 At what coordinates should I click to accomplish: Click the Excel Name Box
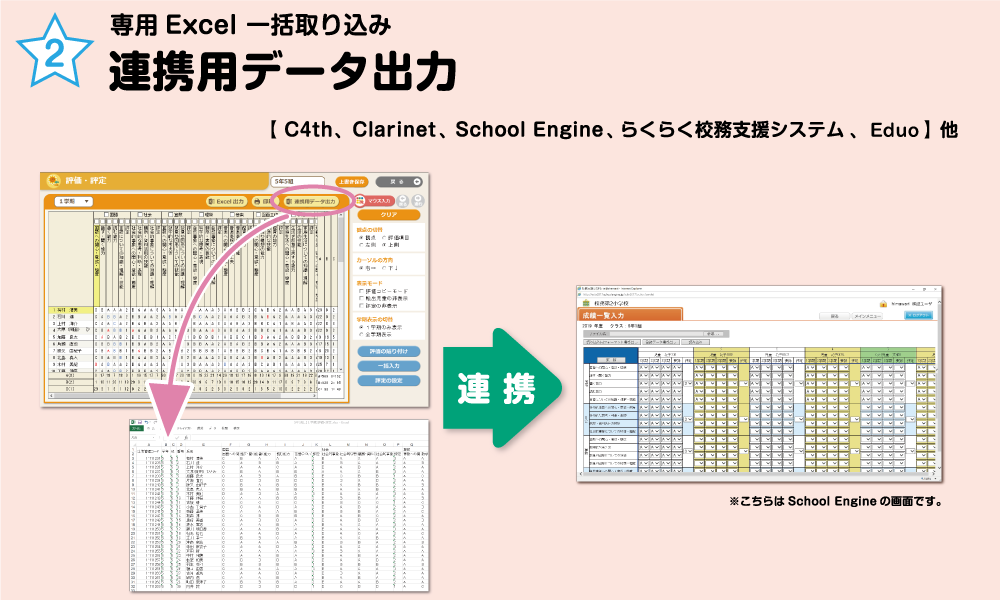(x=143, y=438)
